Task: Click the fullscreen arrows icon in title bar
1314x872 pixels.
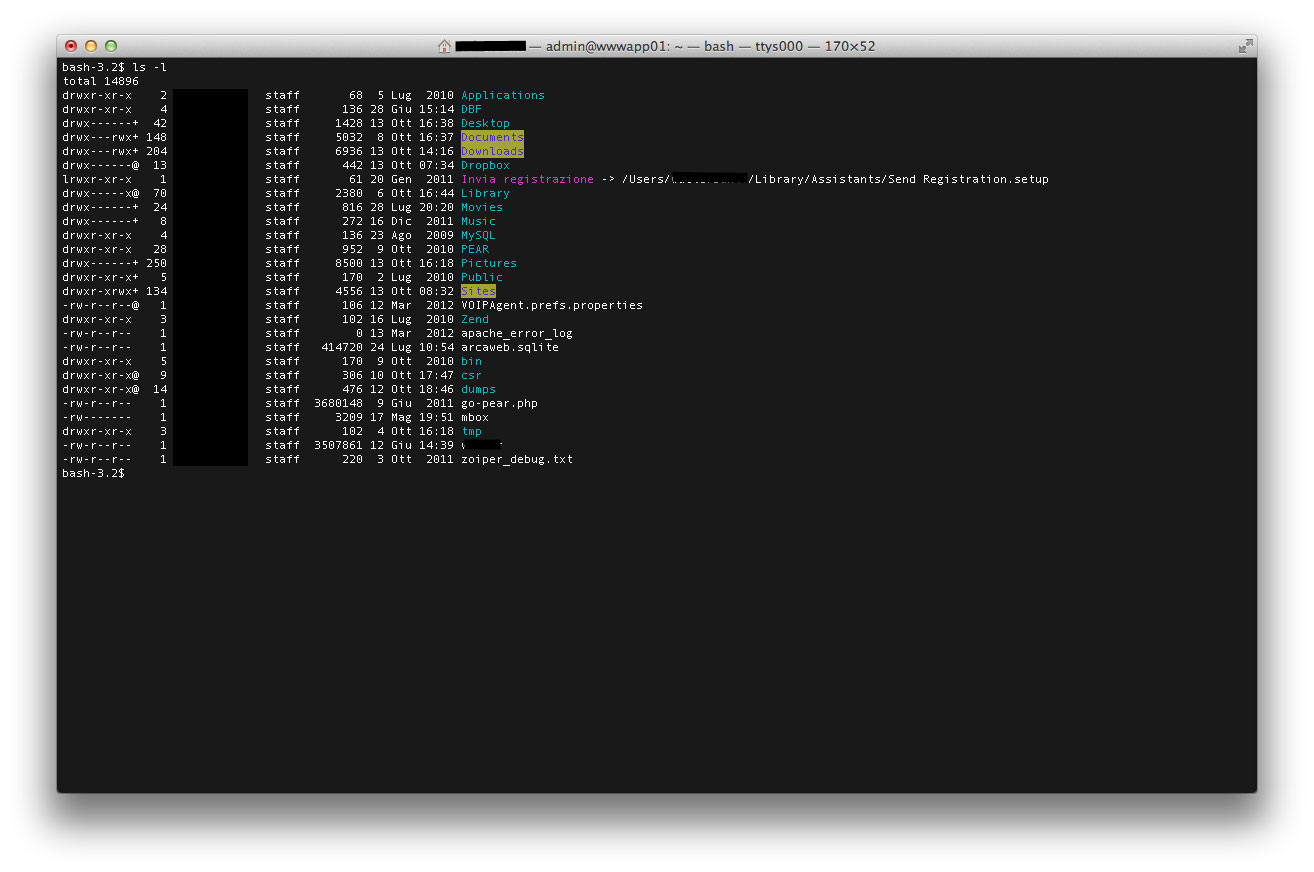Action: (x=1245, y=46)
